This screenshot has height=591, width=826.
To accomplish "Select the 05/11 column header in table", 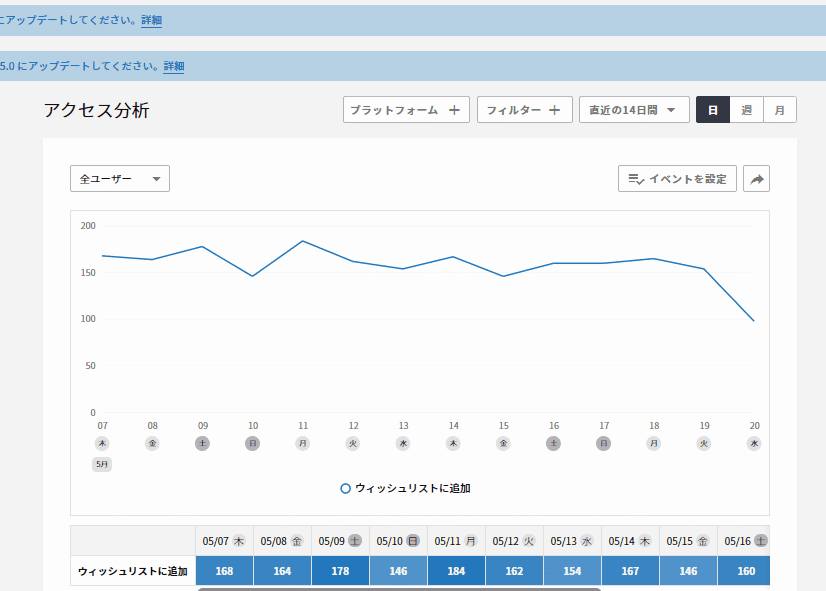I will [456, 541].
